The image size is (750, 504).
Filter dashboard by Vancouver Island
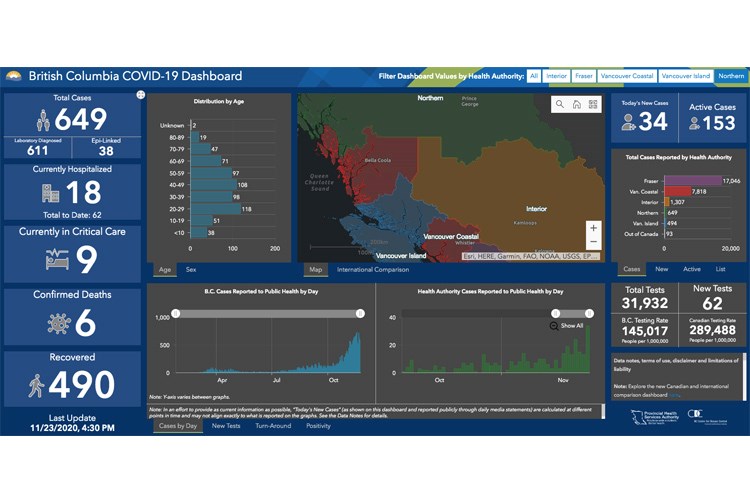click(685, 76)
